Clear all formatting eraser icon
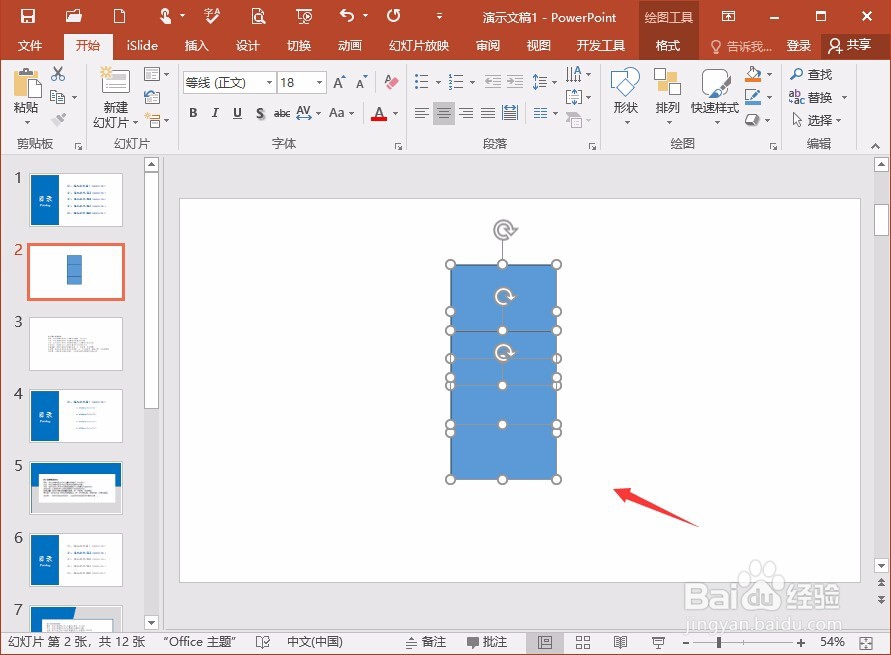Image resolution: width=891 pixels, height=655 pixels. tap(391, 82)
